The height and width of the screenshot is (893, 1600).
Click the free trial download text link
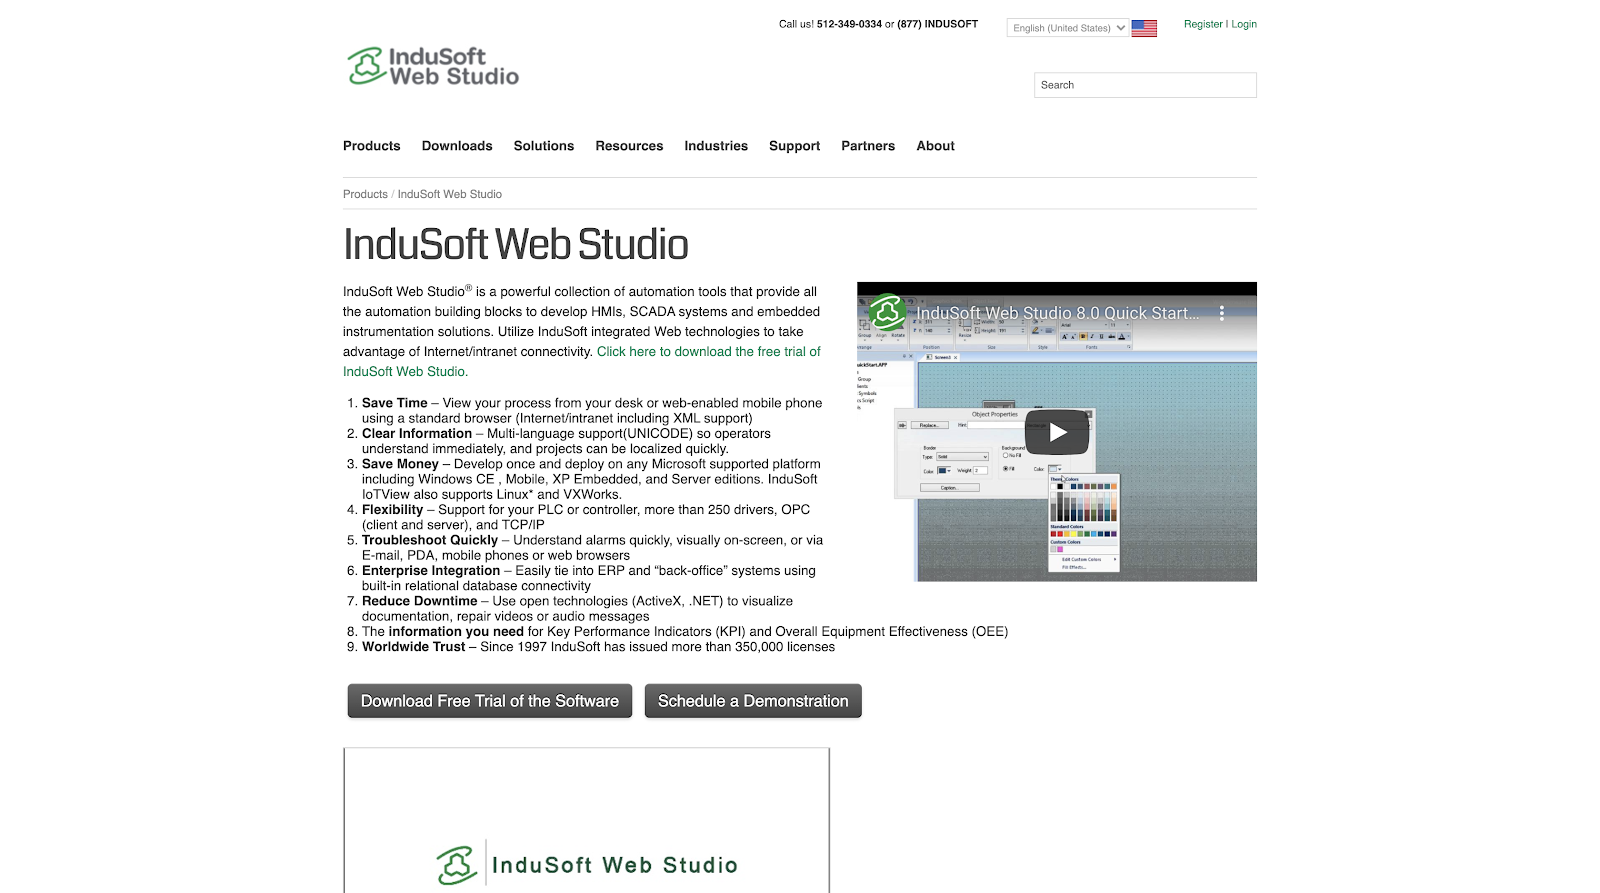[582, 361]
